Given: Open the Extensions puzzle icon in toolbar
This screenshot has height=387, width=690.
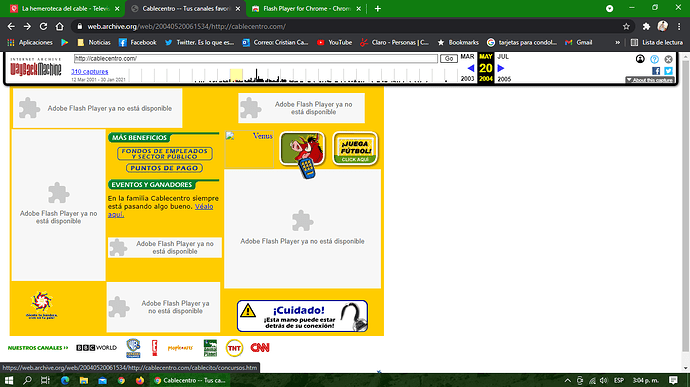Looking at the screenshot, I should coord(646,26).
